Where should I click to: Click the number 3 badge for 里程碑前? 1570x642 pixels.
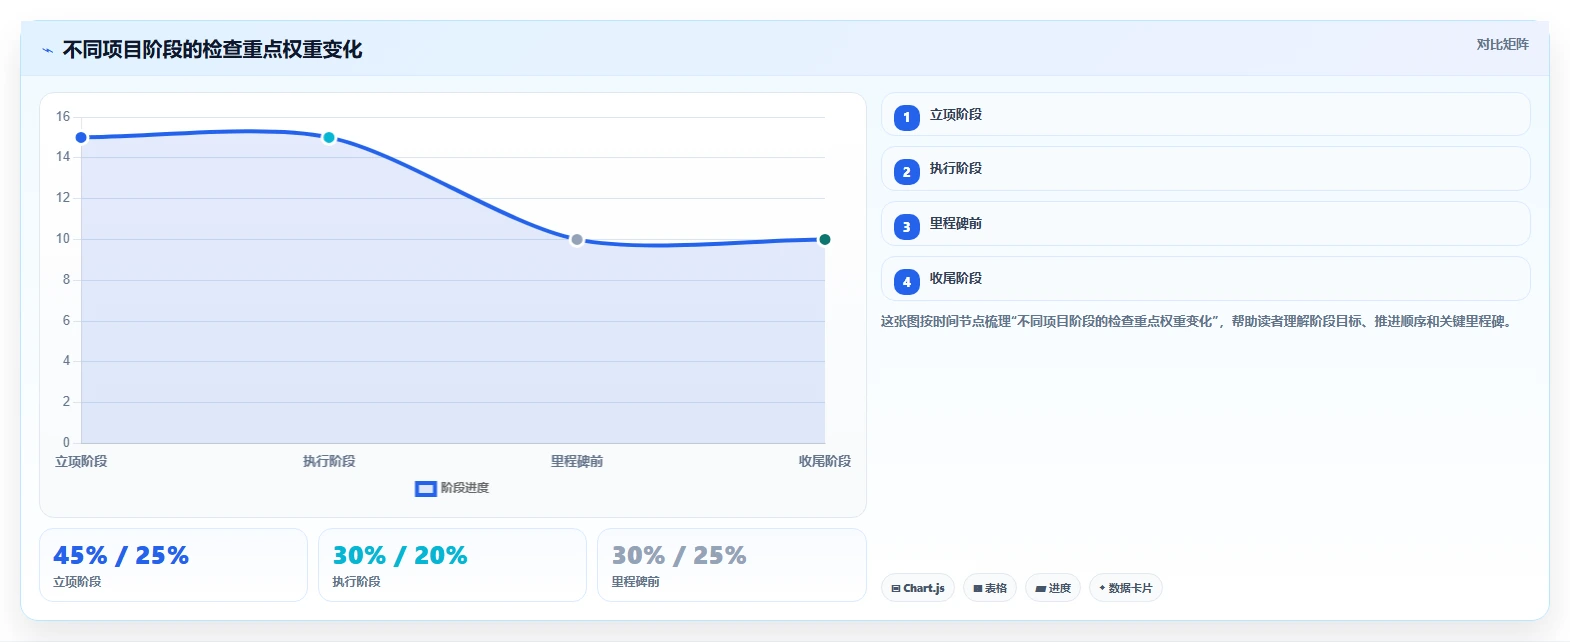tap(906, 227)
